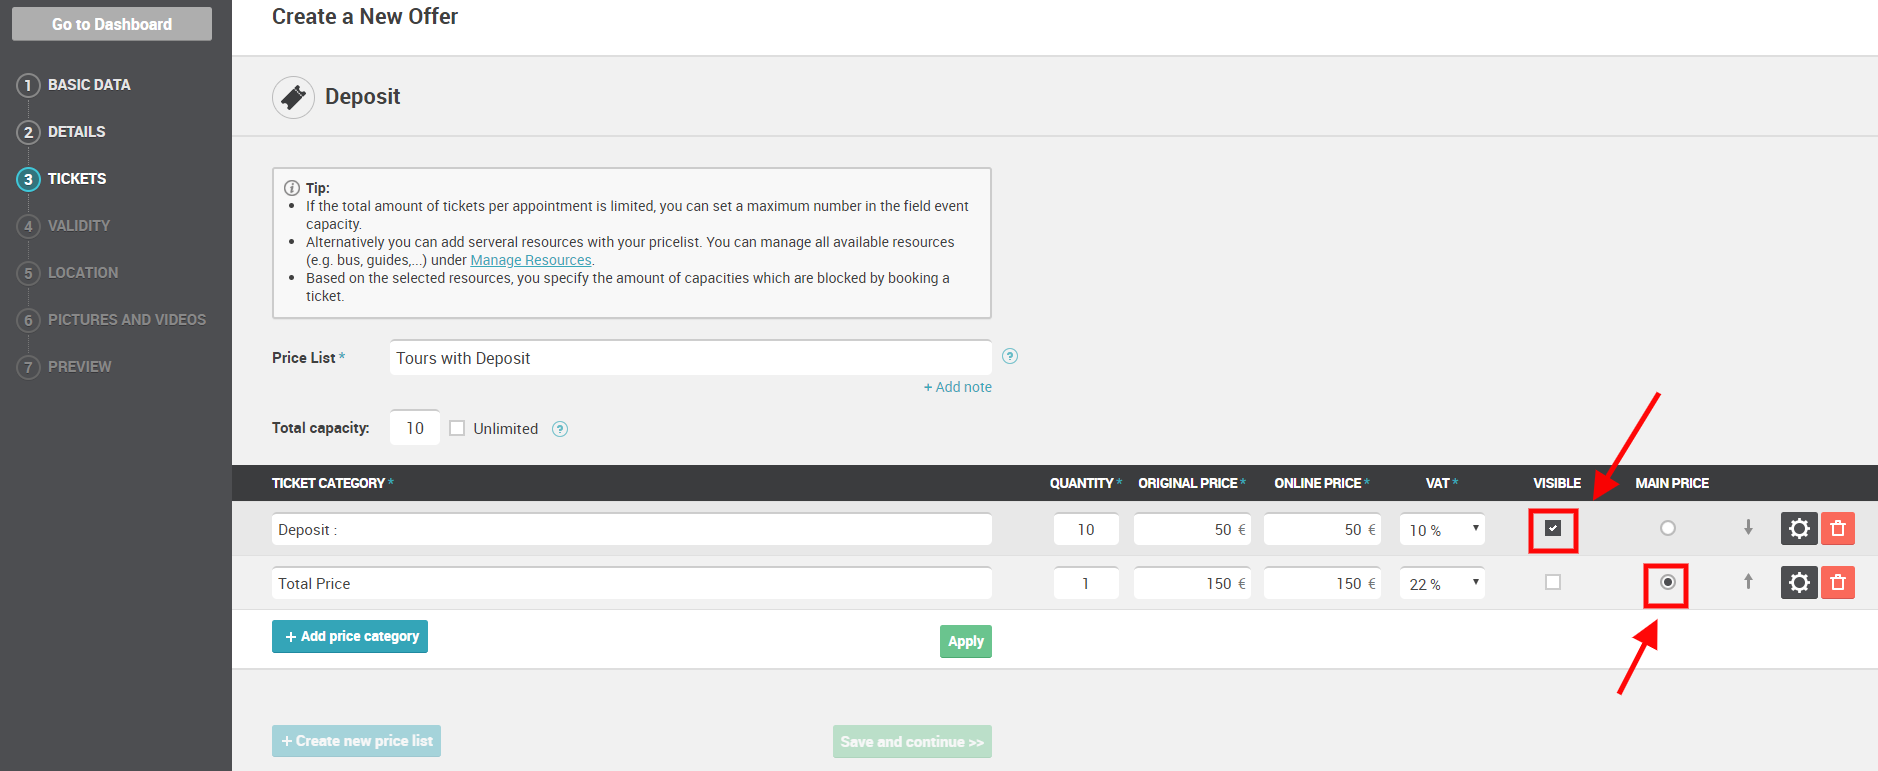Enable Unlimited capacity checkbox
This screenshot has width=1878, height=771.
tap(457, 428)
